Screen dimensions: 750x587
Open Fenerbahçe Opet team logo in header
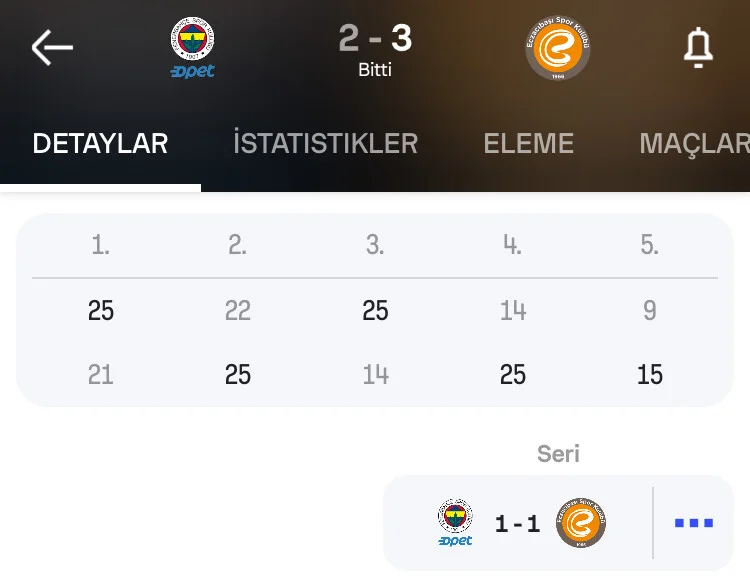193,47
